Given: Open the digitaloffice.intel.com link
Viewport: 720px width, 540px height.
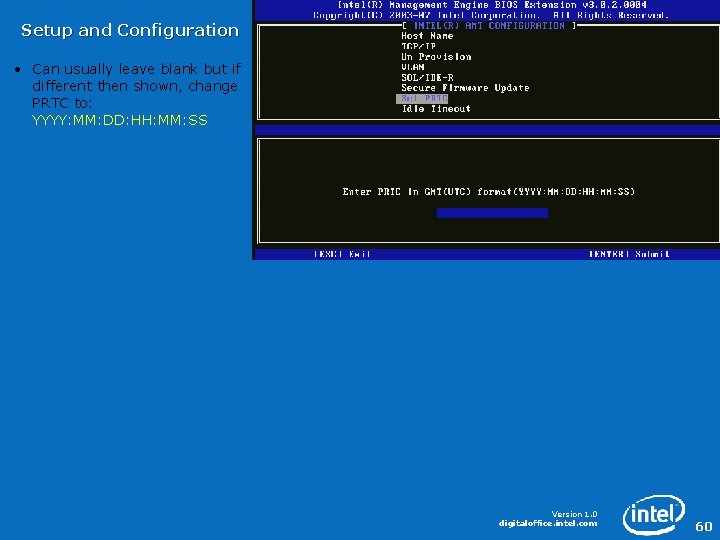Looking at the screenshot, I should click(548, 523).
